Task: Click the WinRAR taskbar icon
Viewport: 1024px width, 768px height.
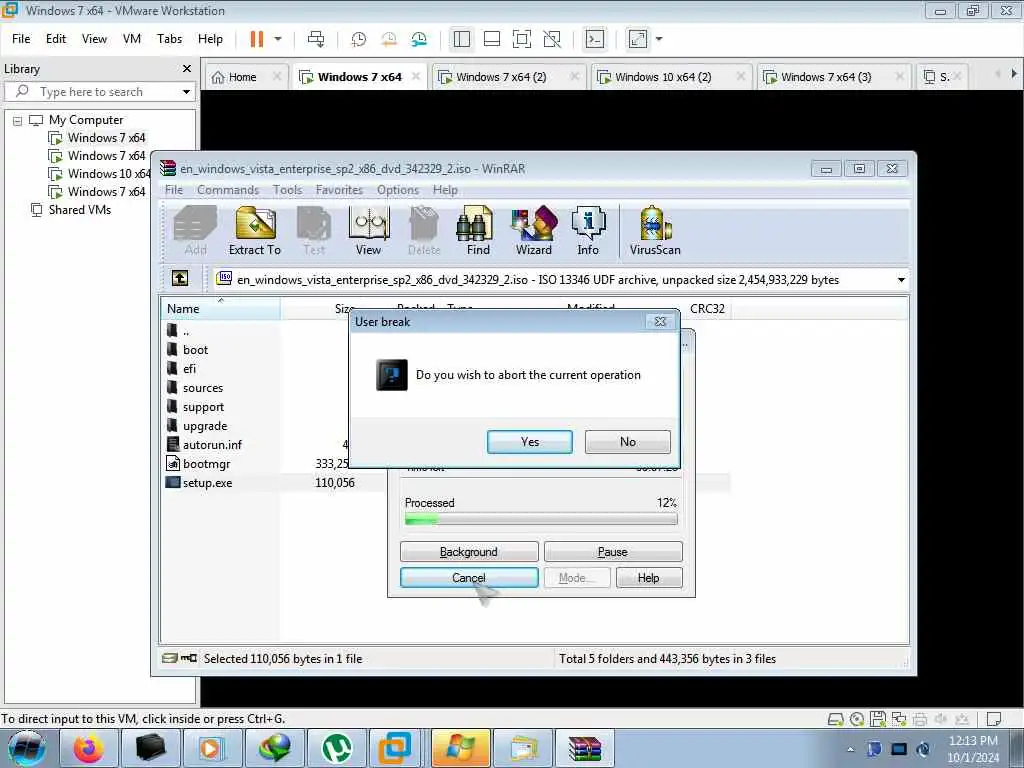Action: 585,748
